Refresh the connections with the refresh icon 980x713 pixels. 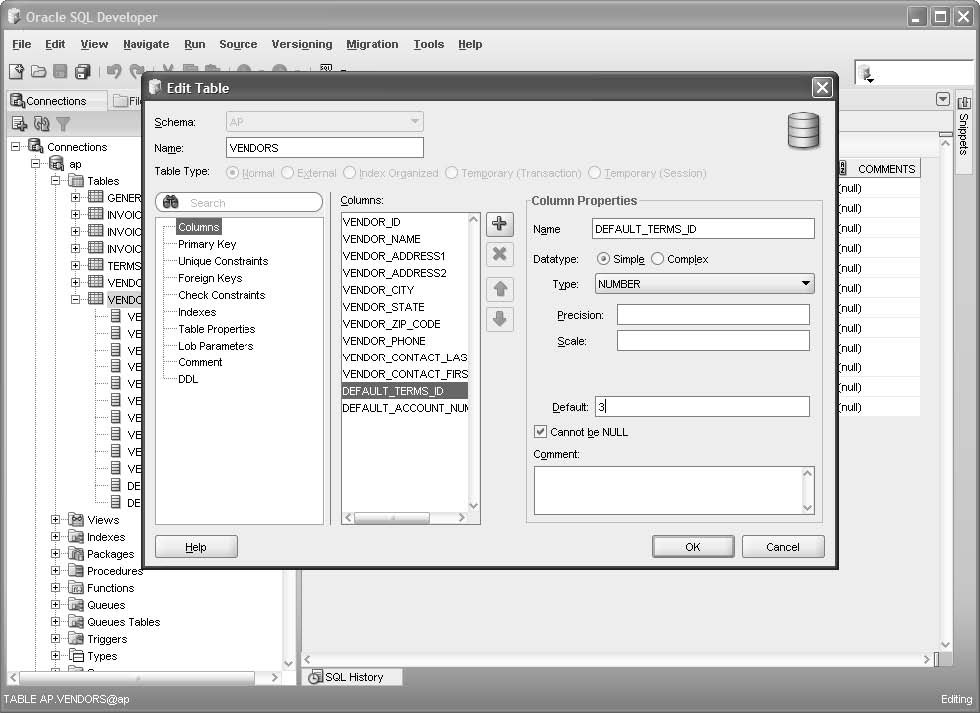click(x=41, y=123)
